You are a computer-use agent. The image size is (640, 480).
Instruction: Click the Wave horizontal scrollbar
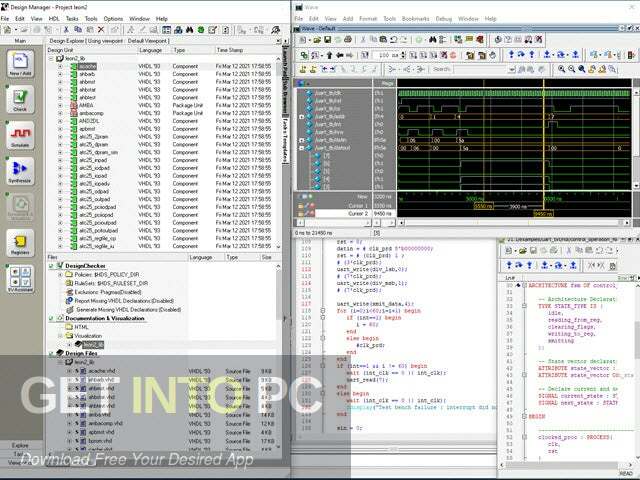[x=516, y=223]
